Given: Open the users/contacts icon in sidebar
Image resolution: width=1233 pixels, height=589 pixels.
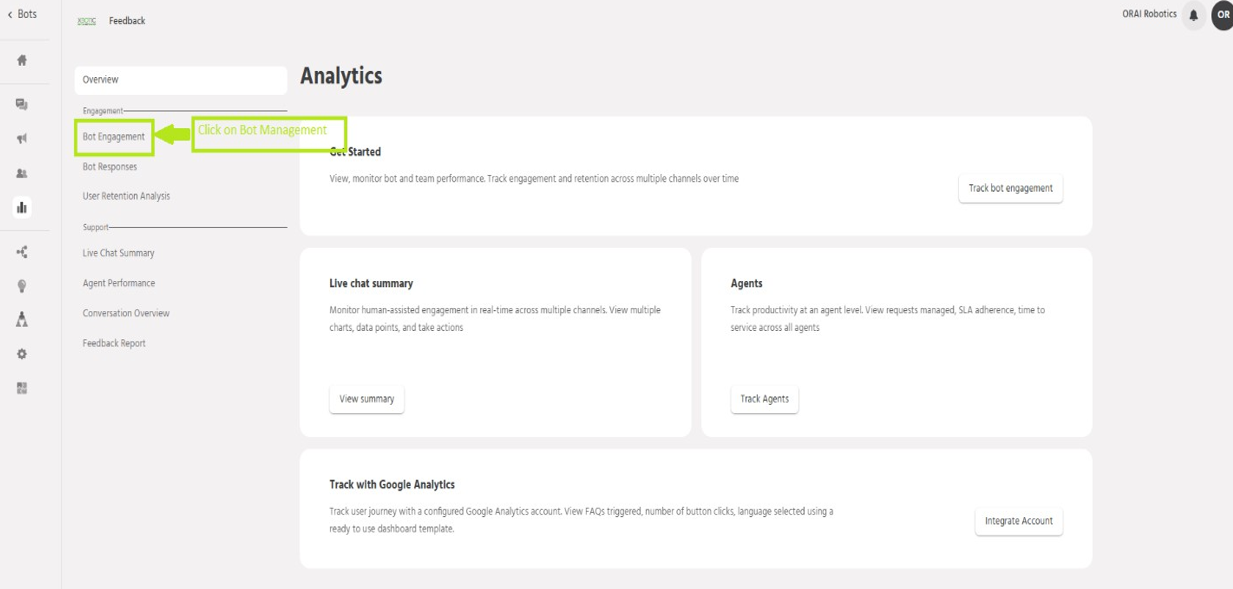Looking at the screenshot, I should [x=21, y=173].
